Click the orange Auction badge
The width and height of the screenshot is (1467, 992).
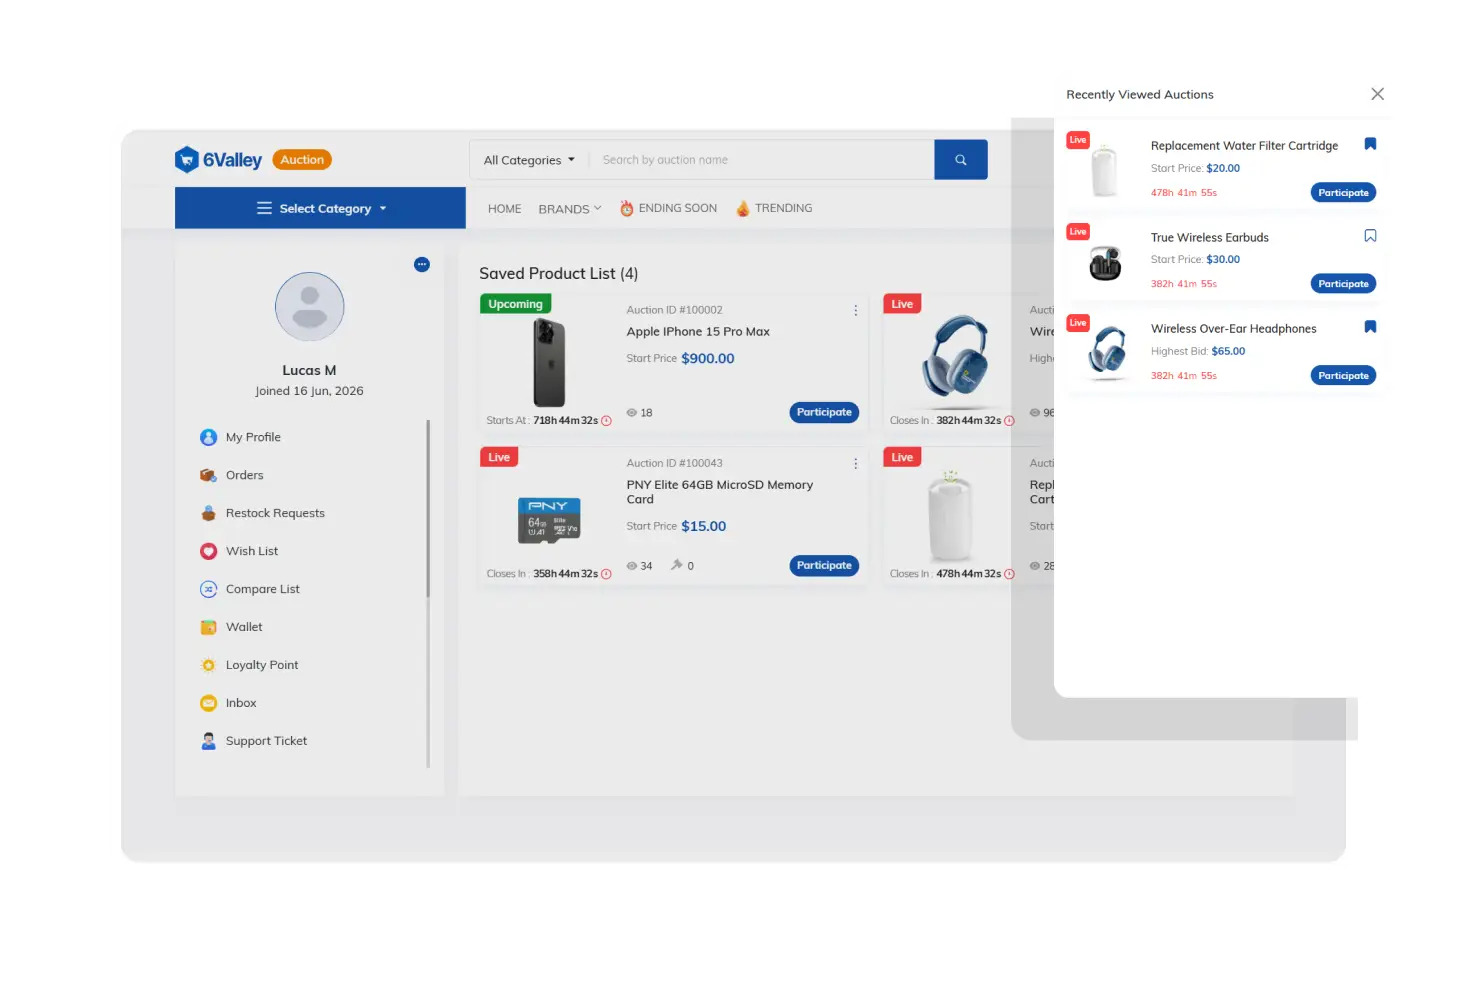pyautogui.click(x=302, y=160)
